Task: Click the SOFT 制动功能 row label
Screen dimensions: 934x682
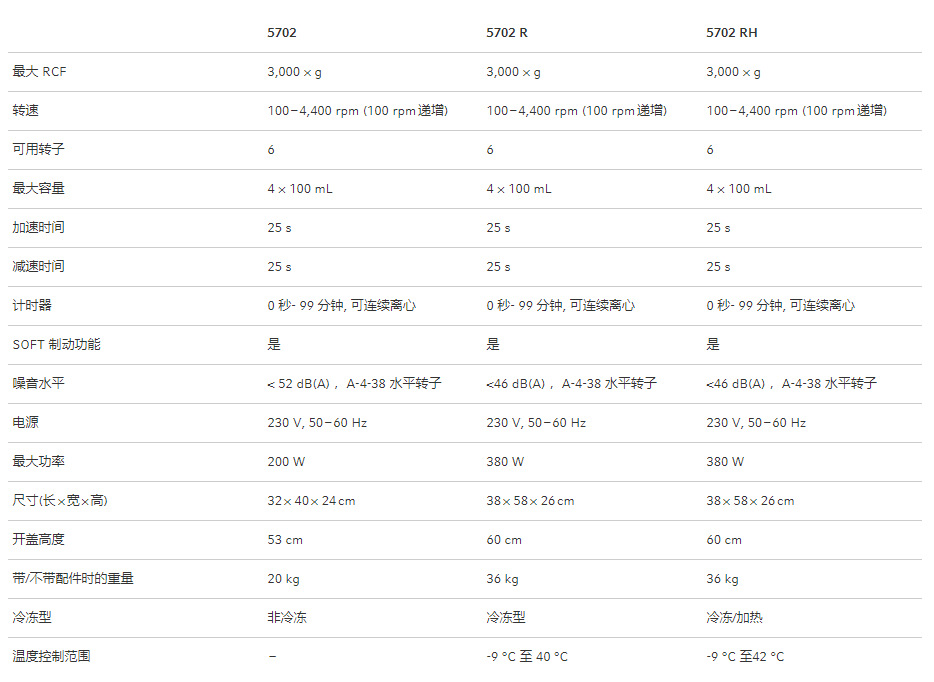Action: tap(57, 345)
